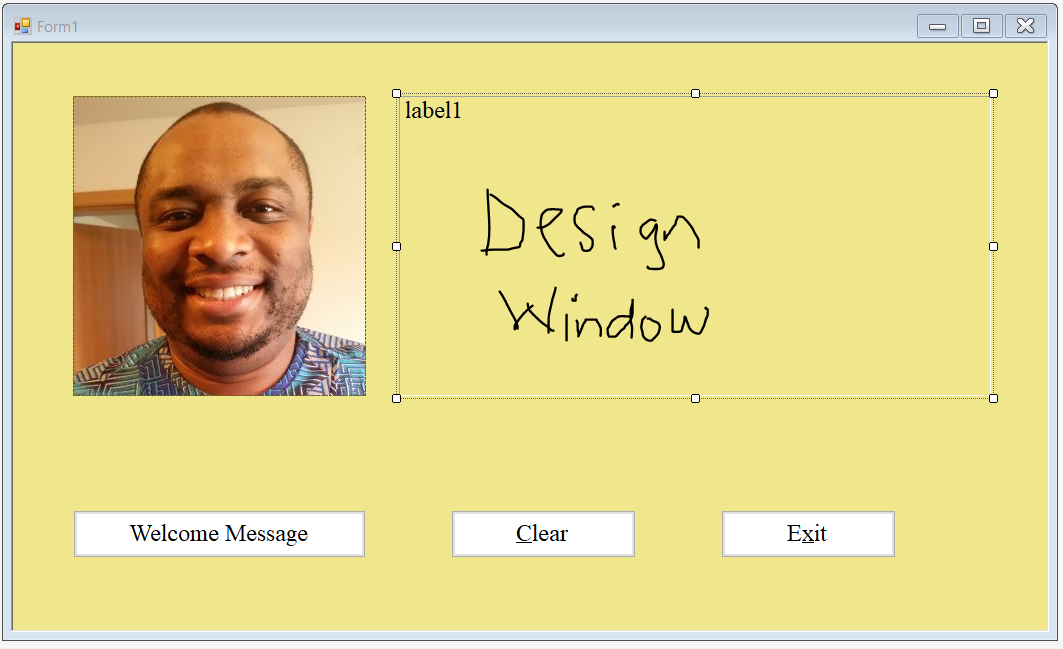1063x649 pixels.
Task: Maximize the Form1 window
Action: coord(981,26)
